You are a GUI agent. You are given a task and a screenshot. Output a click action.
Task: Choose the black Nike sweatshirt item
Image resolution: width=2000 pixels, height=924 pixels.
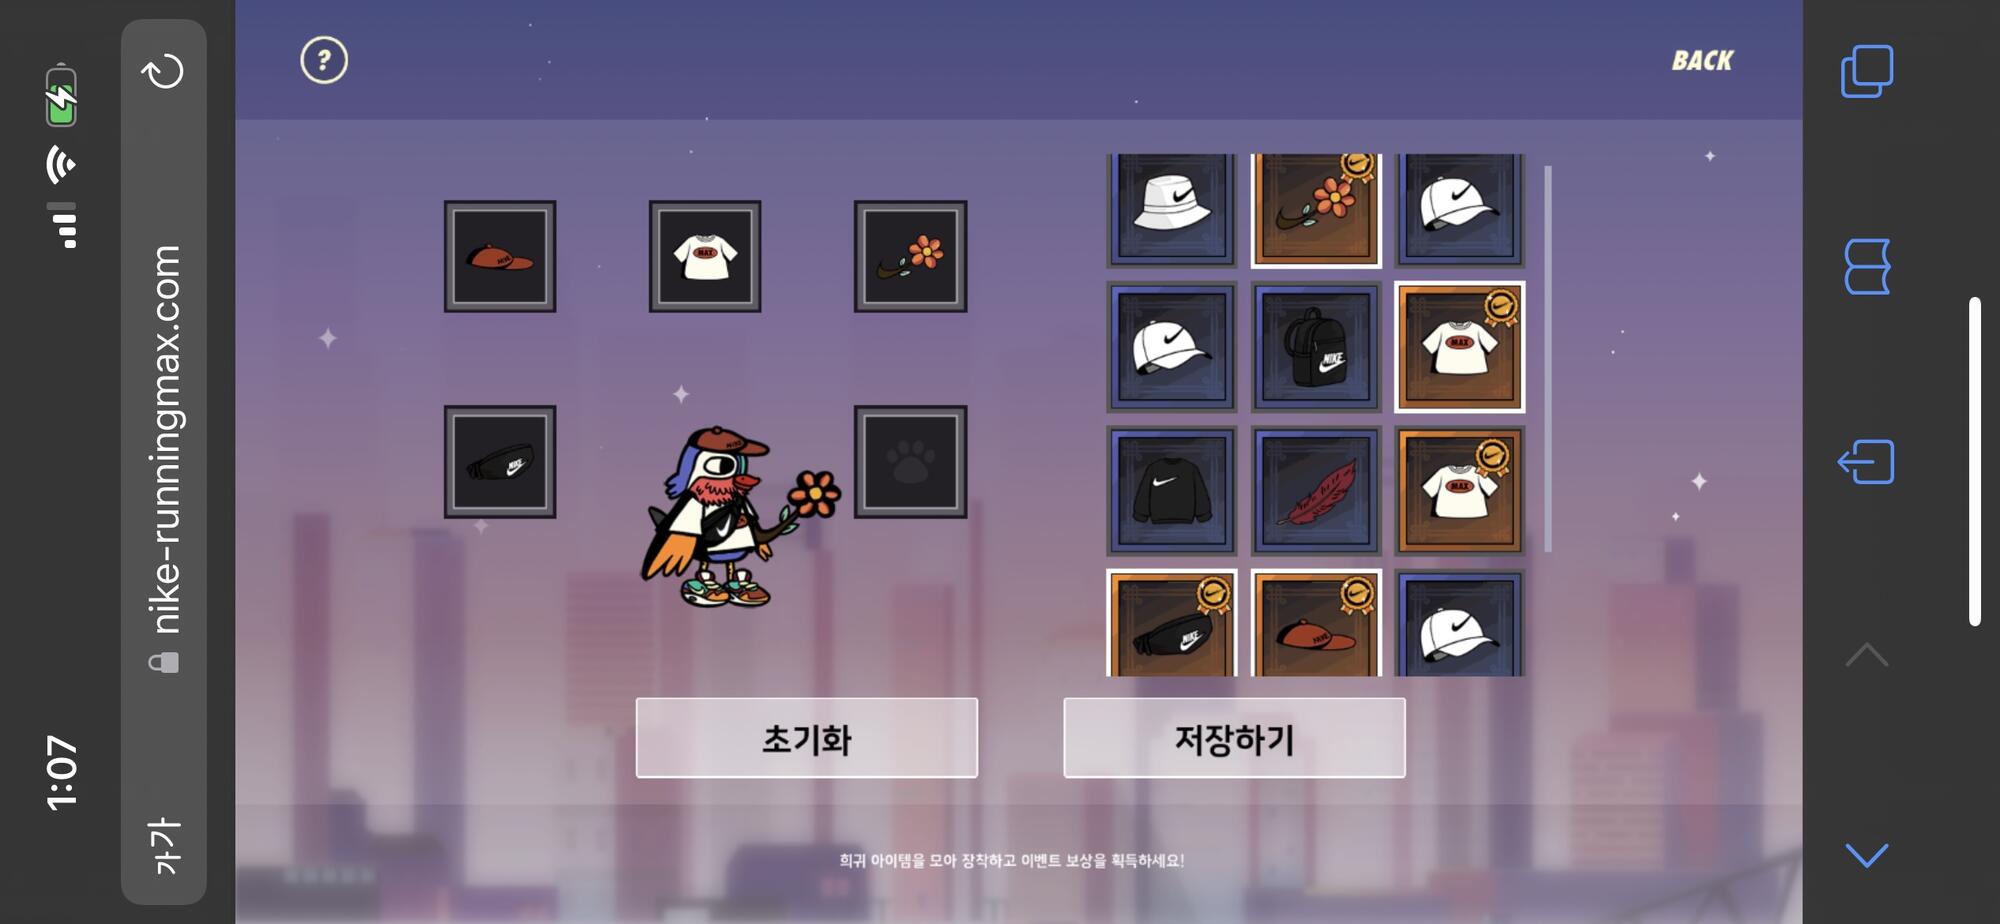(x=1171, y=491)
